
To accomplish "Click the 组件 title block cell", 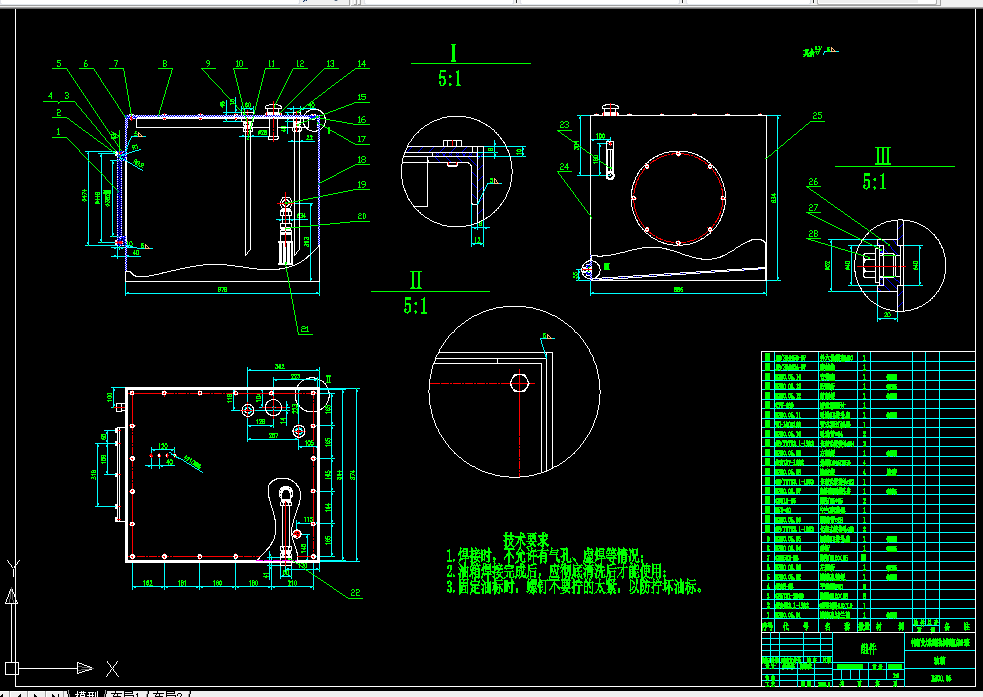I will [x=869, y=649].
